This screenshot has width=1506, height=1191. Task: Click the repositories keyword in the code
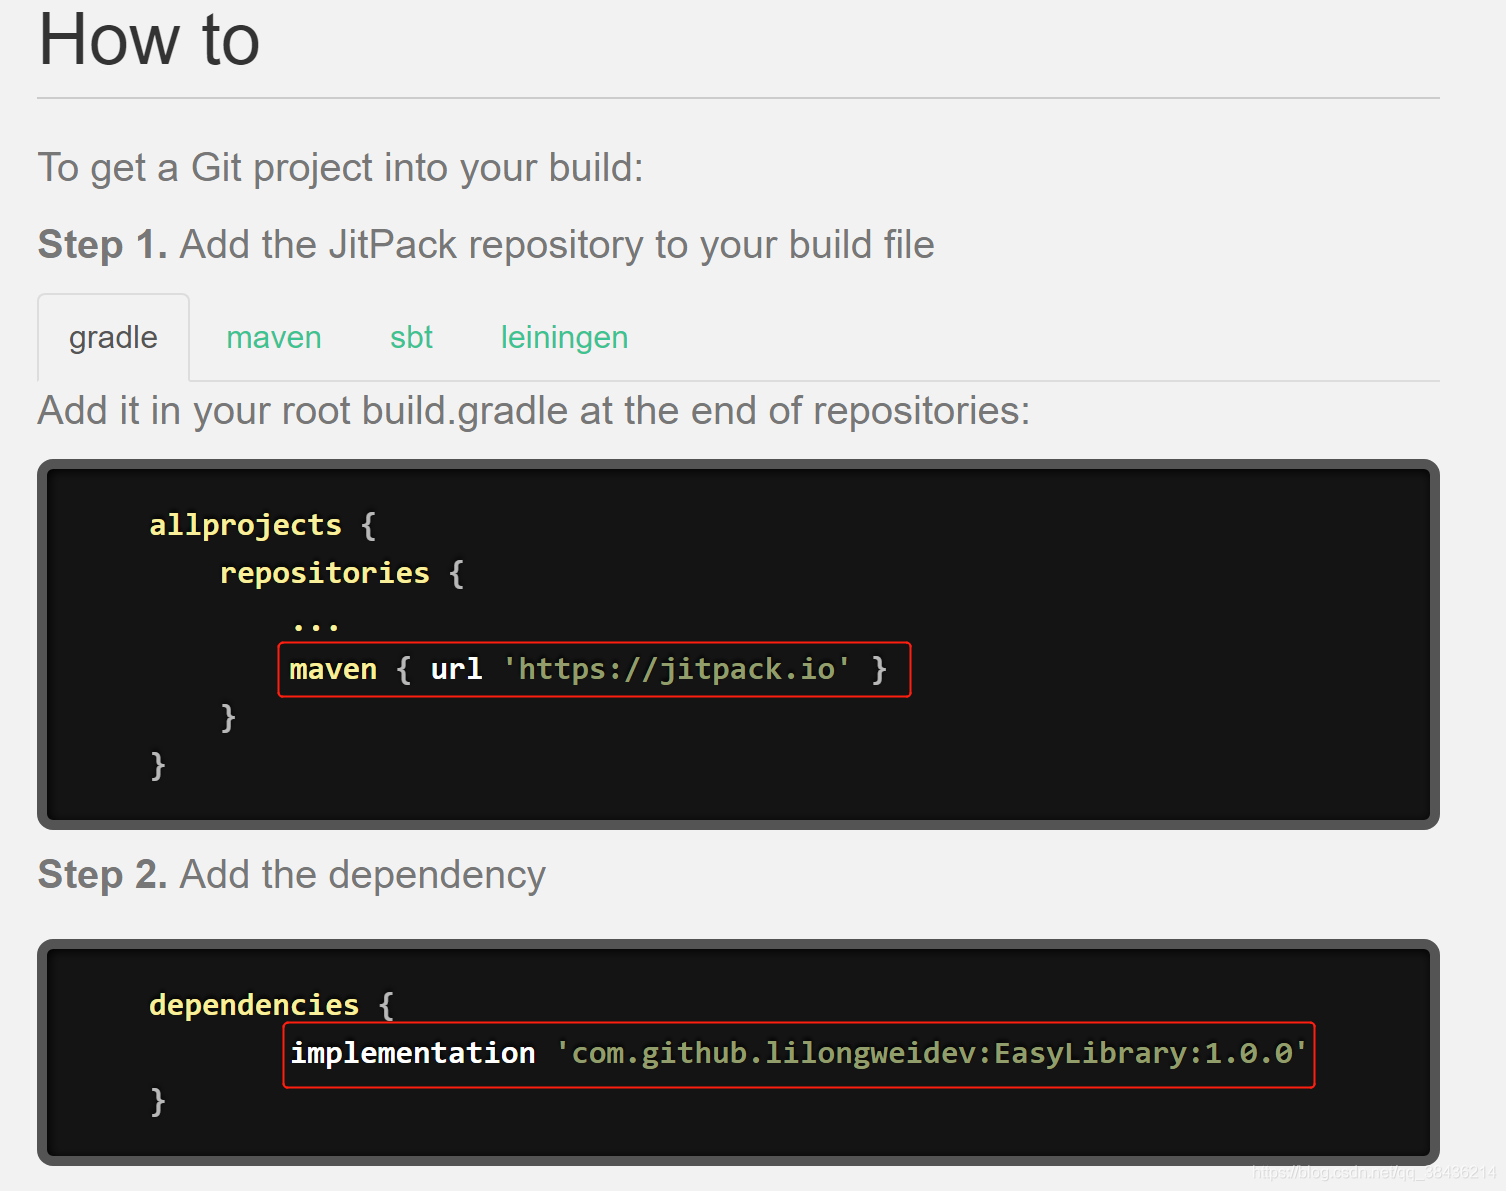[324, 572]
